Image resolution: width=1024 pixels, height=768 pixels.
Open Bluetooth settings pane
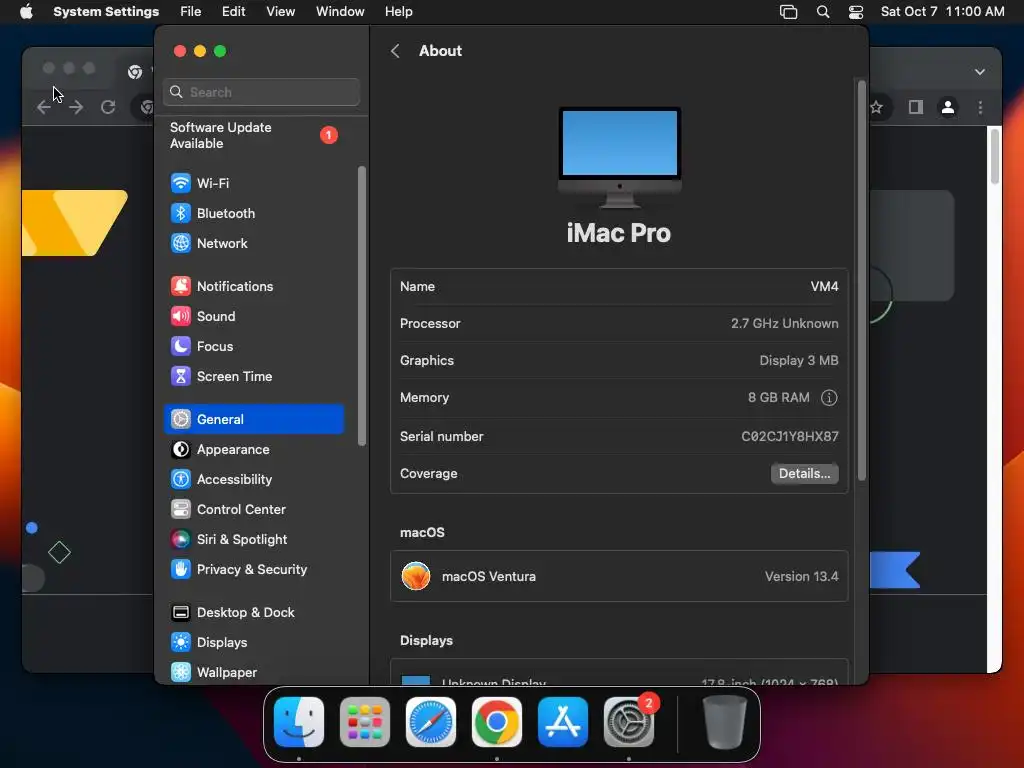(x=254, y=213)
